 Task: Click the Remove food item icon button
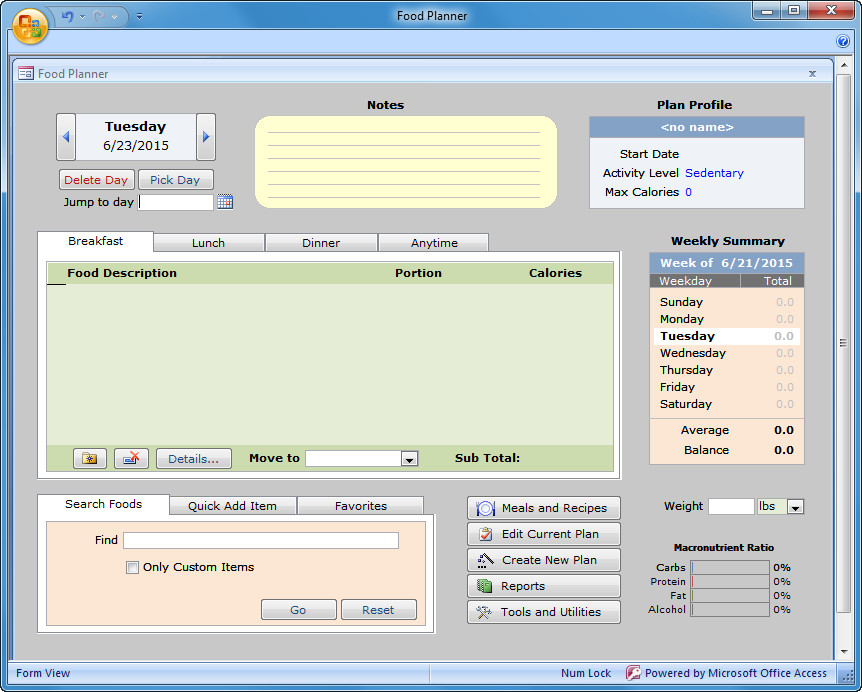click(131, 458)
